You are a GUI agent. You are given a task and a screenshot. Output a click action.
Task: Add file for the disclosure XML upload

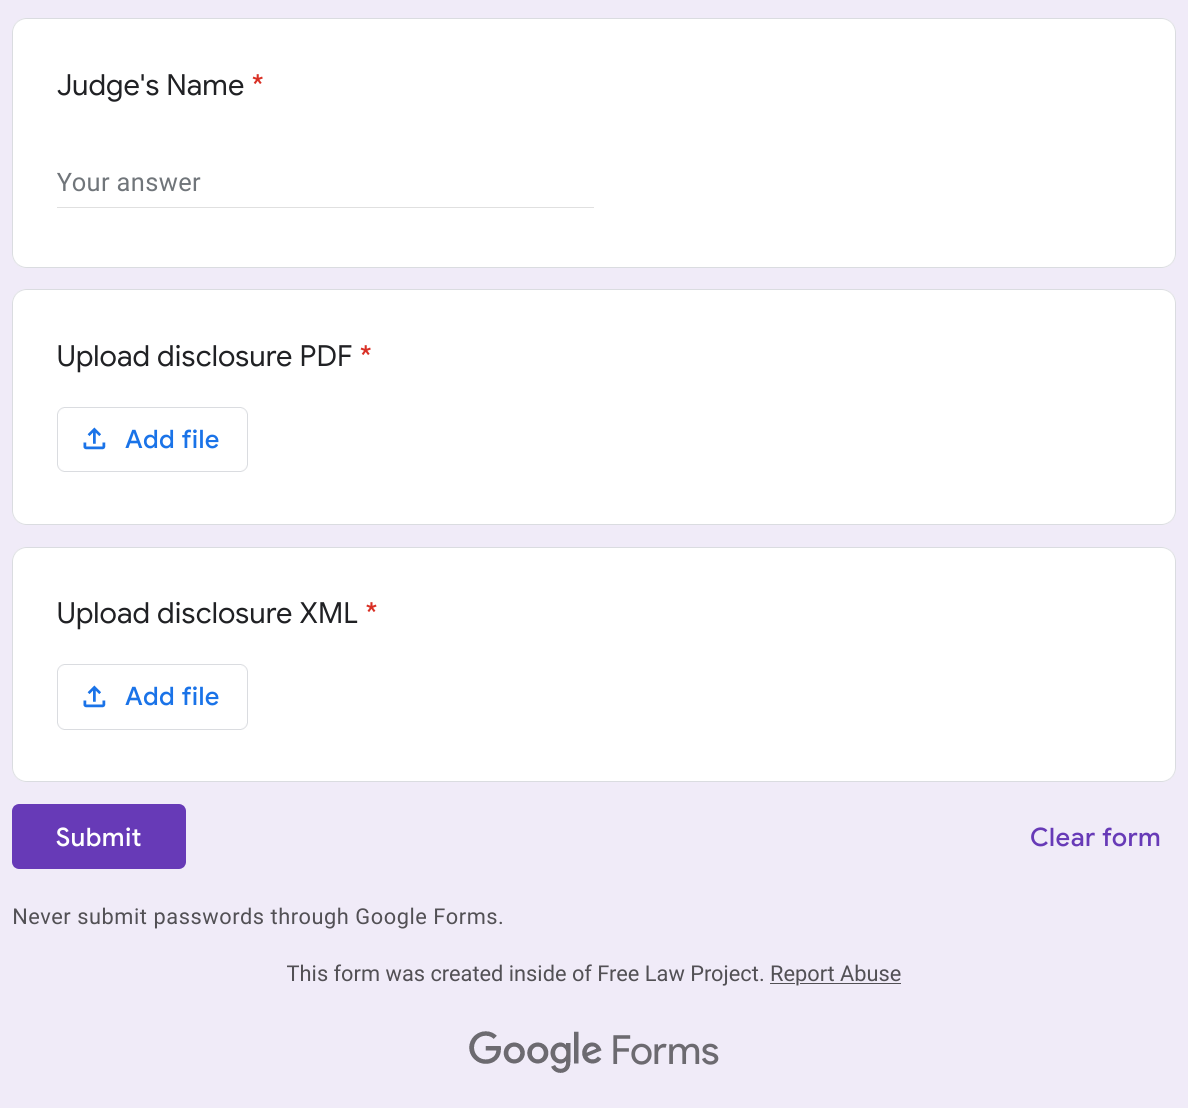[152, 696]
